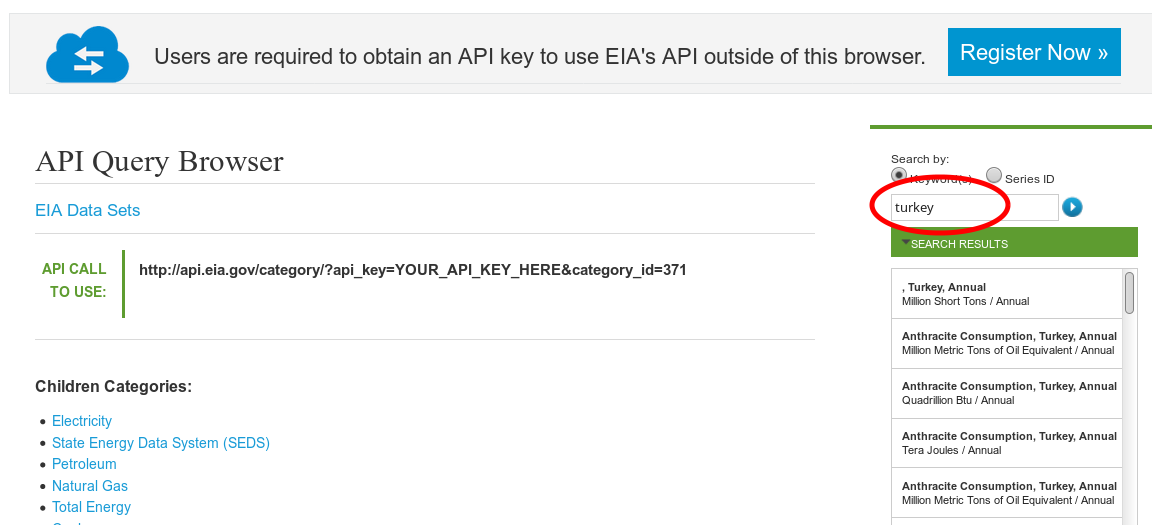Click the API call URL text
The image size is (1152, 525).
coord(412,270)
